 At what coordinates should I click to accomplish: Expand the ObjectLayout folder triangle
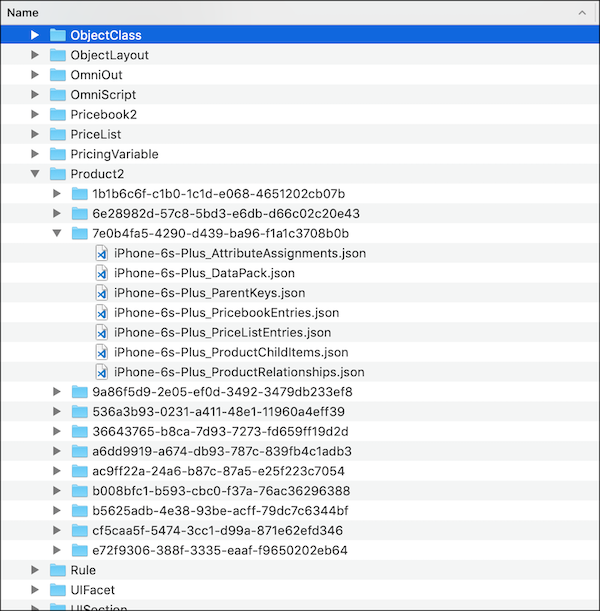pyautogui.click(x=35, y=55)
